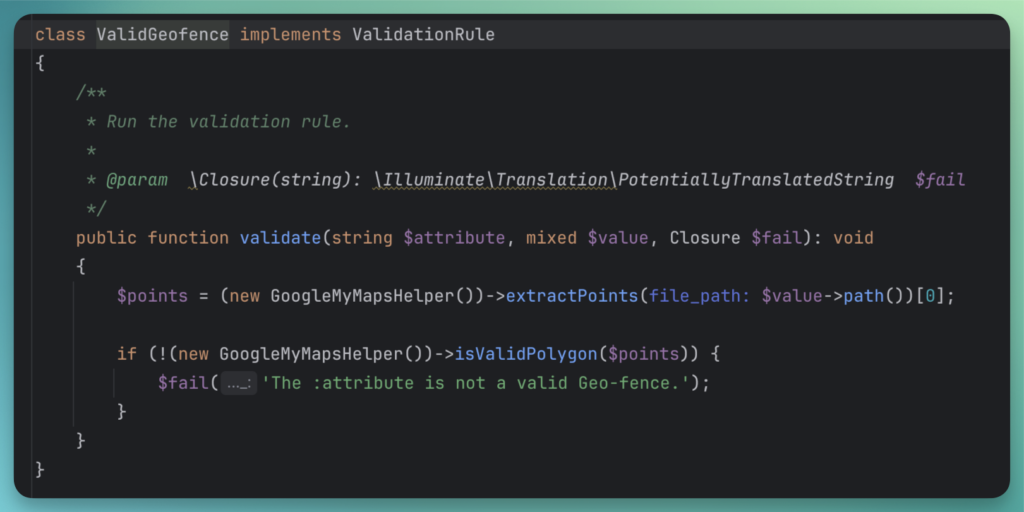This screenshot has height=512, width=1024.
Task: Click the implements keyword
Action: point(290,35)
